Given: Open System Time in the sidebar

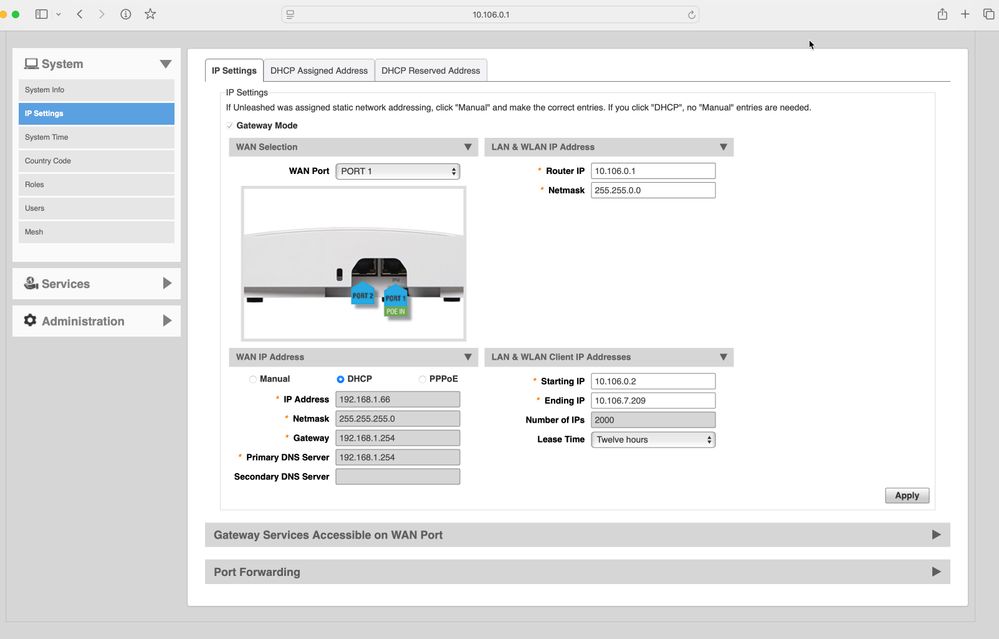Looking at the screenshot, I should click(x=96, y=137).
